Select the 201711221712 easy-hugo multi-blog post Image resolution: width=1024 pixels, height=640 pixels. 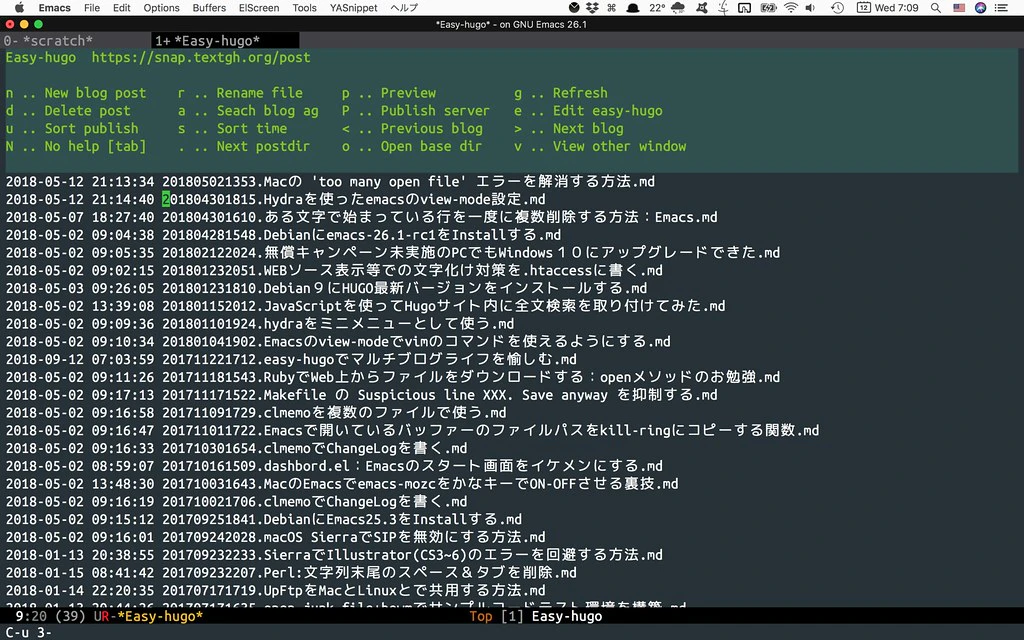point(291,359)
